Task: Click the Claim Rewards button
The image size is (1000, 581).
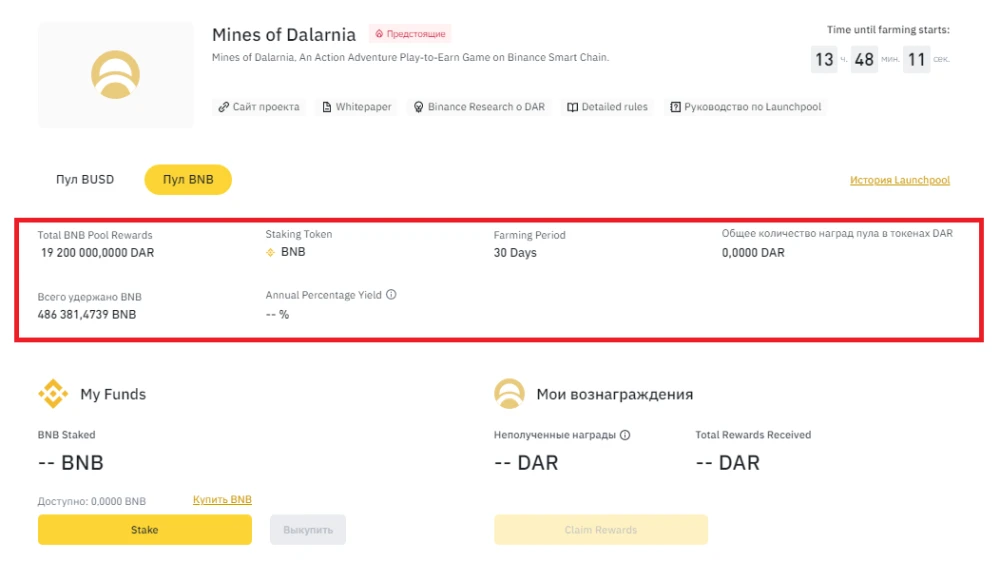Action: (601, 530)
